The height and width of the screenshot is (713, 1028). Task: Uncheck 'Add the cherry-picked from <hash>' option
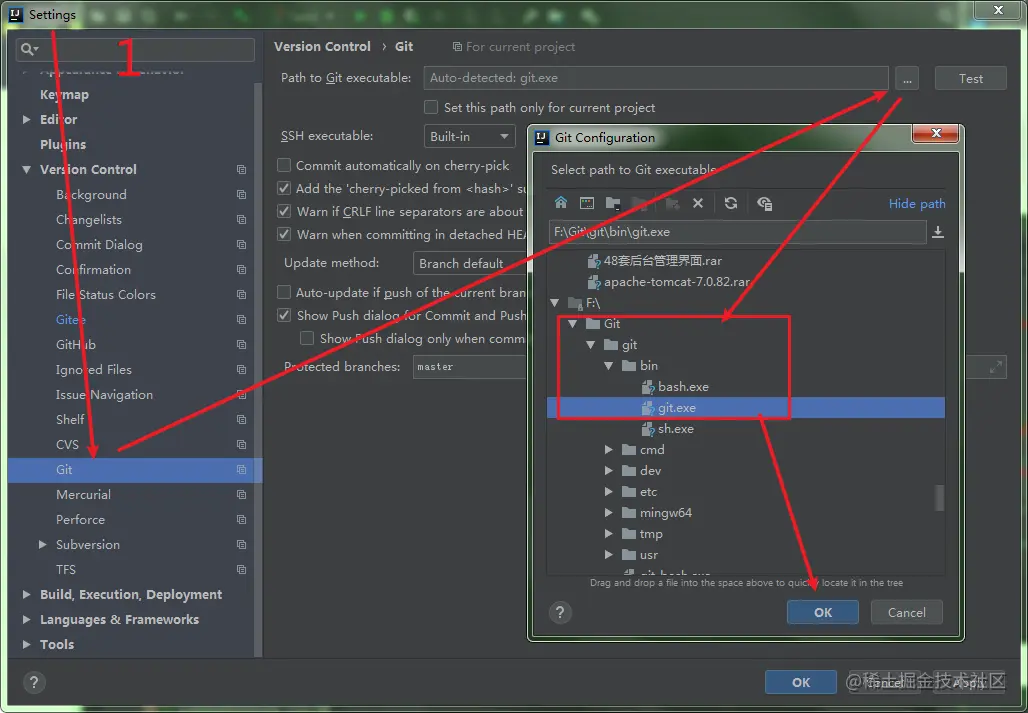coord(284,188)
